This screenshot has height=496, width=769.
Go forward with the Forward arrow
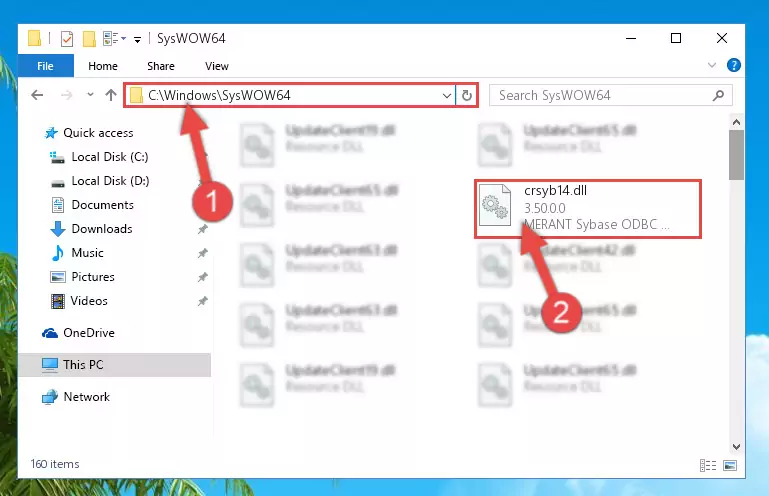coord(66,95)
